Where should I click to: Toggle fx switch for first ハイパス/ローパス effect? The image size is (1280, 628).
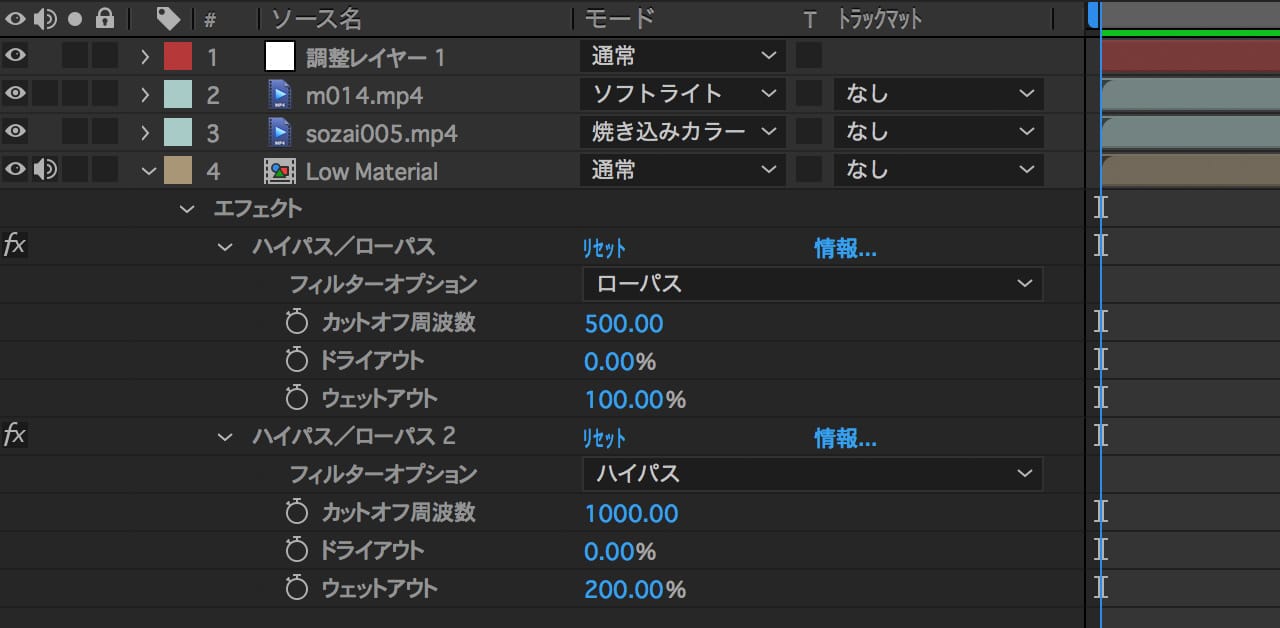[15, 246]
